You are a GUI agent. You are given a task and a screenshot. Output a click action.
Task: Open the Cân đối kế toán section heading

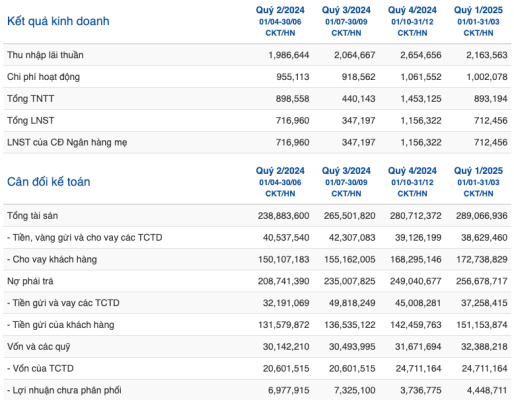pos(49,182)
